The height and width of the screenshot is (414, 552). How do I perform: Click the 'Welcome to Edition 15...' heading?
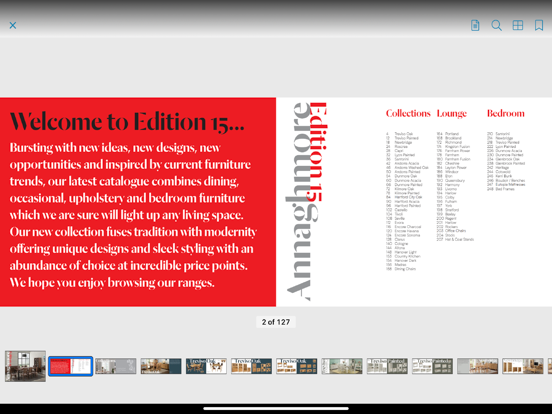click(127, 122)
